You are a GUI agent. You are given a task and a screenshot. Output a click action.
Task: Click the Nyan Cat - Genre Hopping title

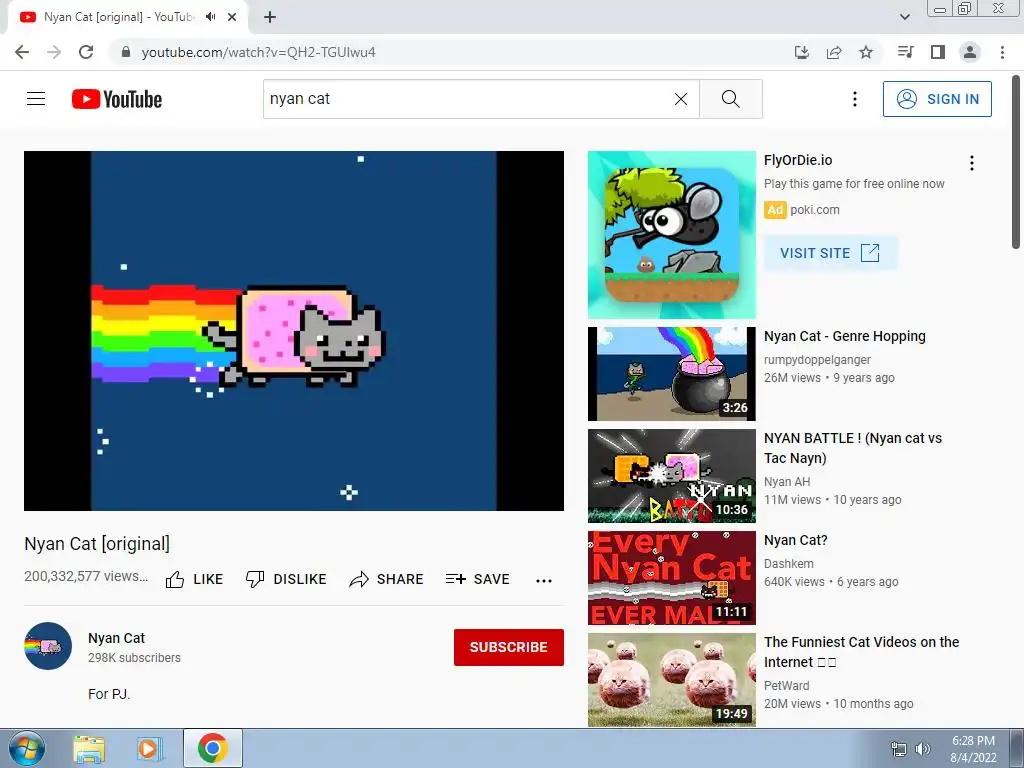[845, 336]
